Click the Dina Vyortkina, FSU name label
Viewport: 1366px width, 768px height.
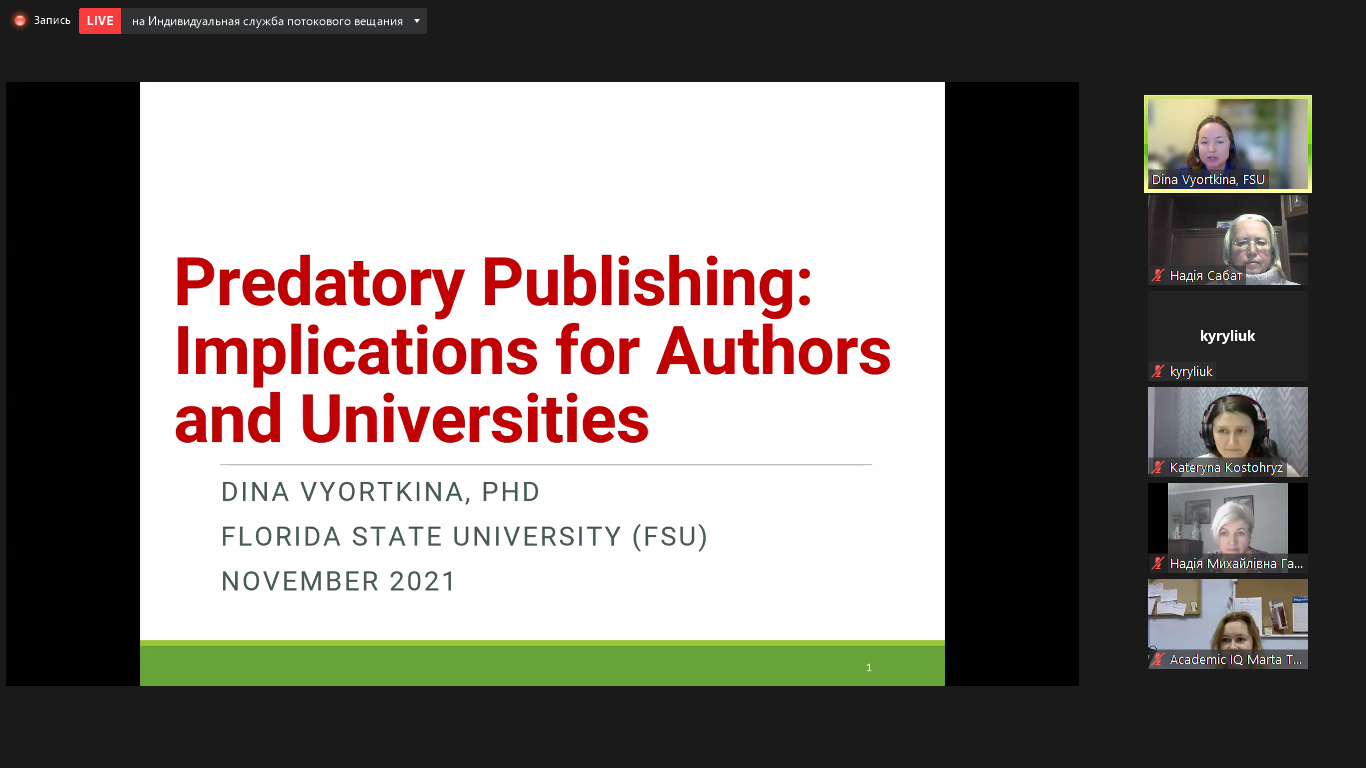coord(1208,180)
